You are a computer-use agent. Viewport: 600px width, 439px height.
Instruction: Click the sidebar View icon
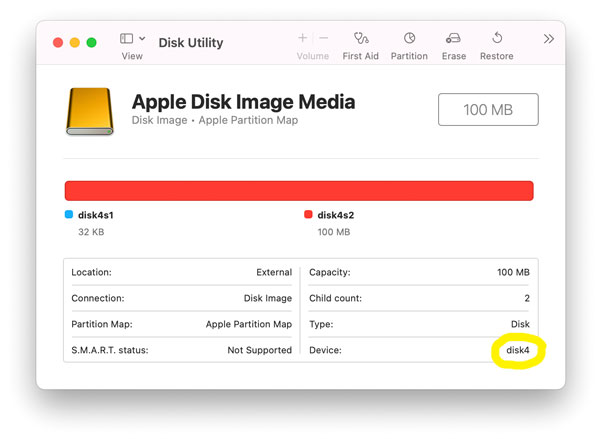point(127,39)
